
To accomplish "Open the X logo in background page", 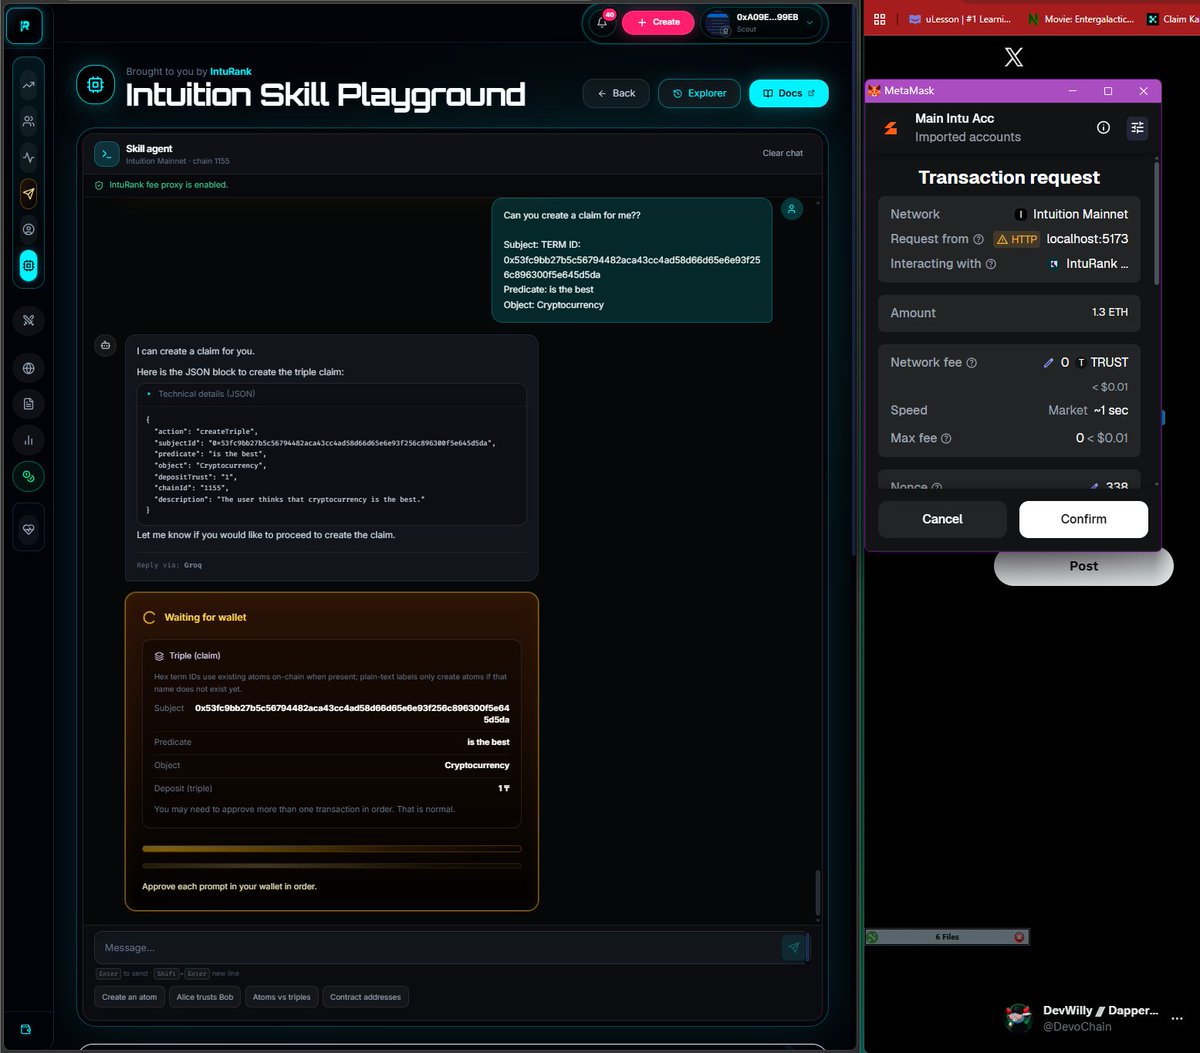I will 1014,57.
